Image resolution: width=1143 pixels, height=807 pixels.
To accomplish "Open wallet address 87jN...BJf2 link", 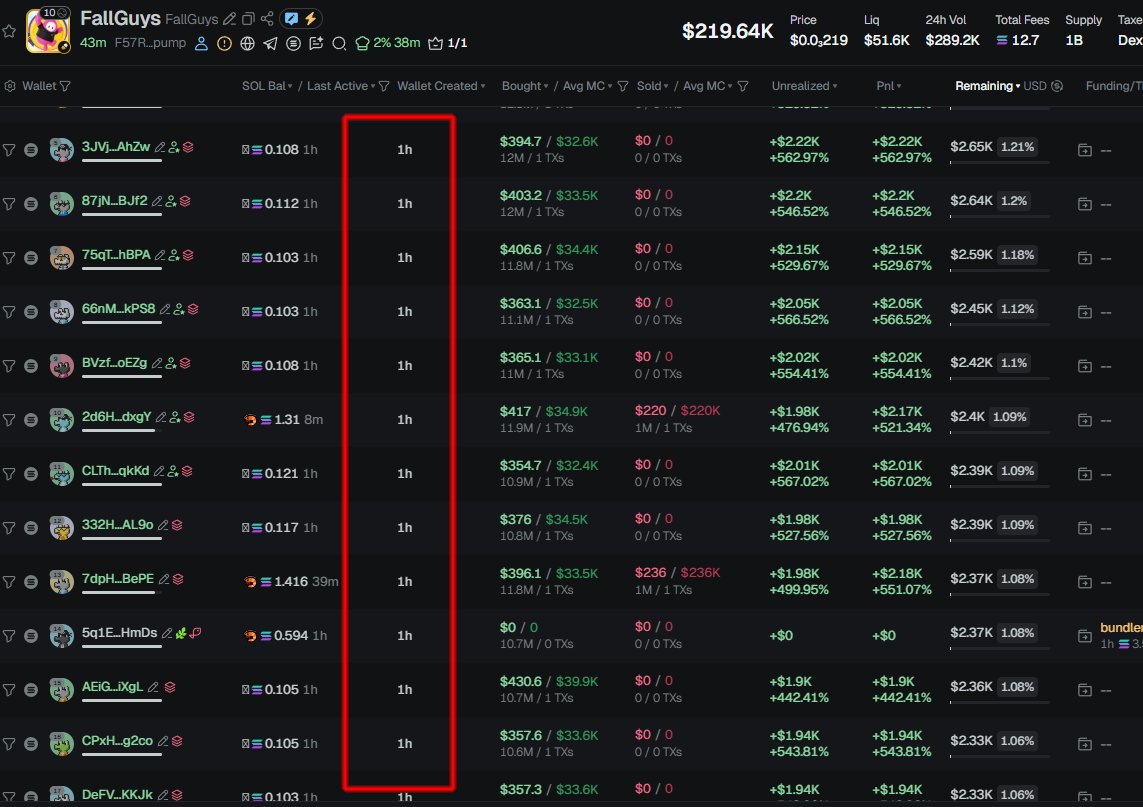I will [x=114, y=201].
